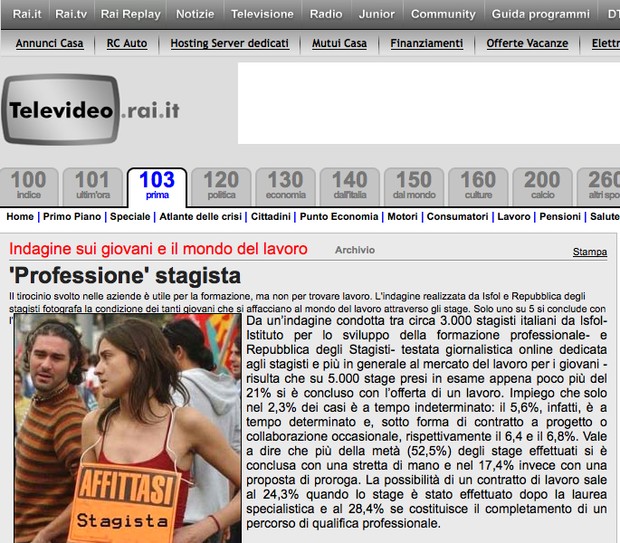Open the Speciale section
Image resolution: width=620 pixels, height=543 pixels.
click(x=130, y=217)
